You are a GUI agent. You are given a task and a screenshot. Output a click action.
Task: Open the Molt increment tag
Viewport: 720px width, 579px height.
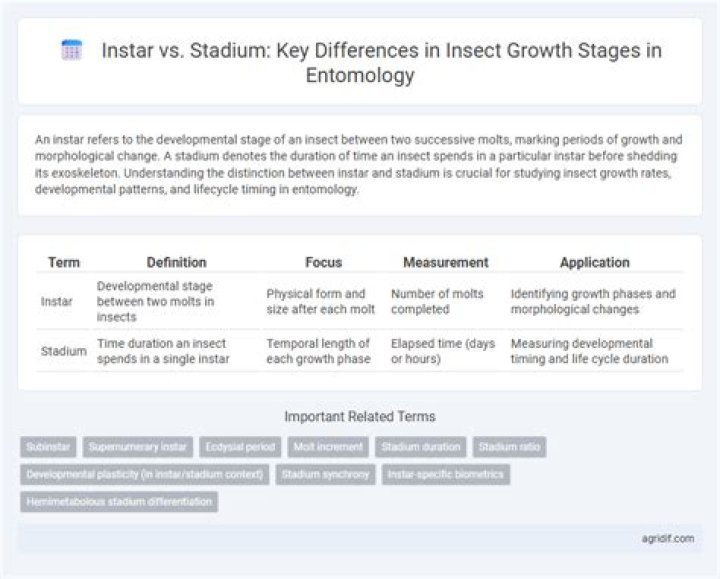328,447
